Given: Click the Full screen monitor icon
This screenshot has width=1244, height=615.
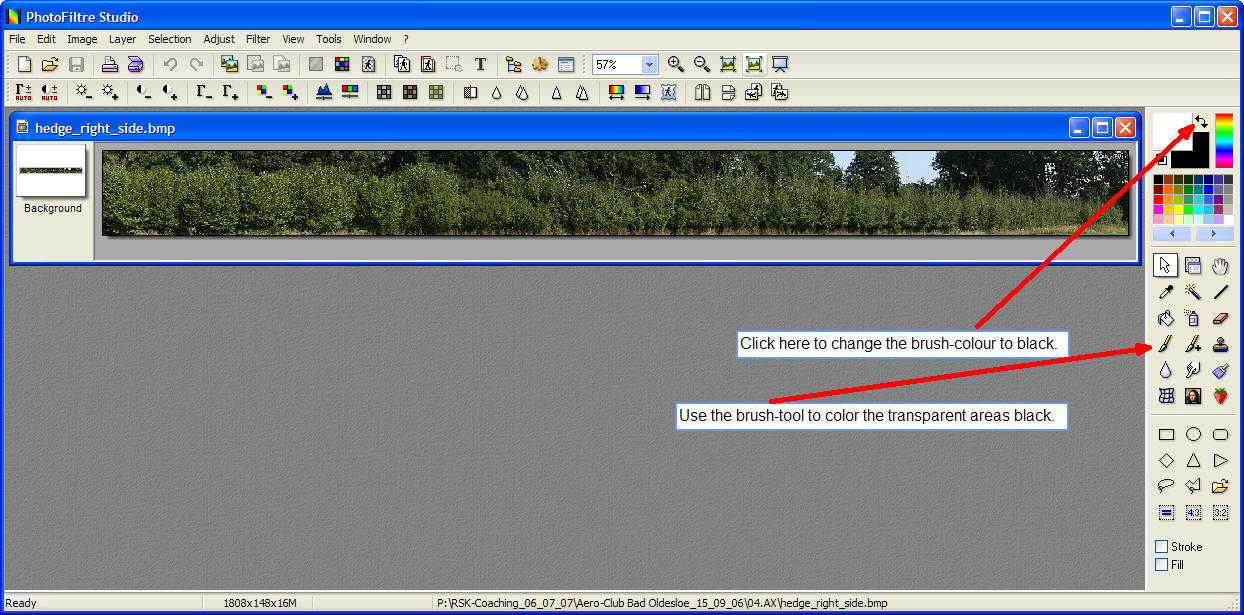Looking at the screenshot, I should coord(781,64).
